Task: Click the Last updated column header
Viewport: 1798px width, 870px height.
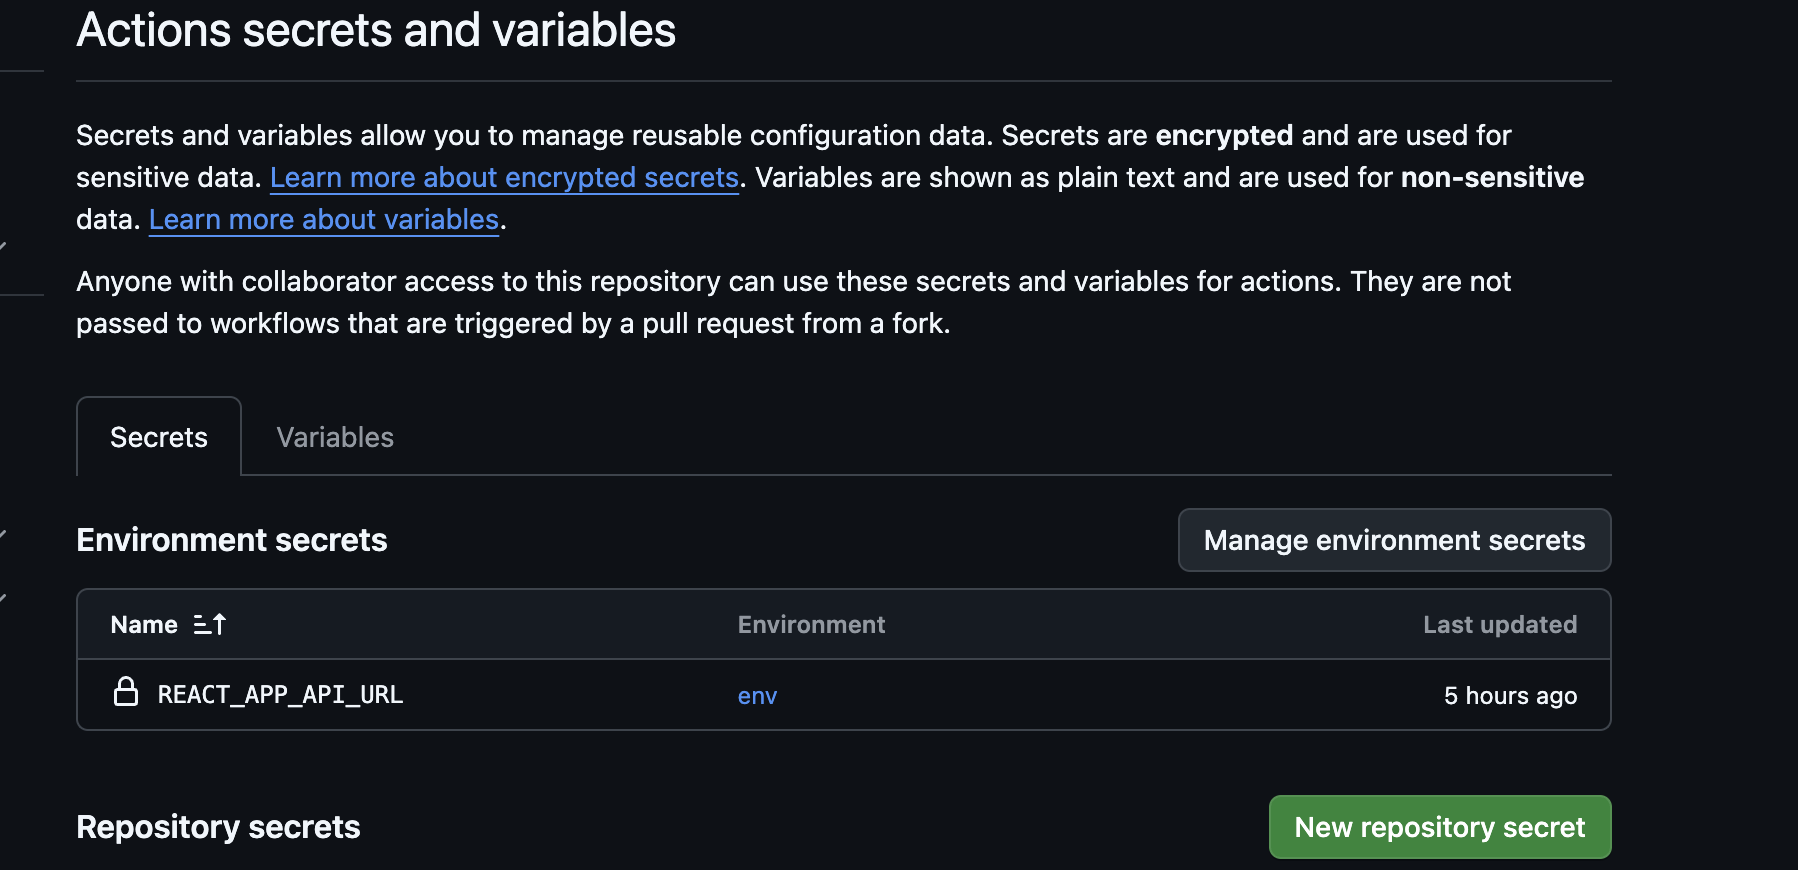Action: (x=1499, y=625)
